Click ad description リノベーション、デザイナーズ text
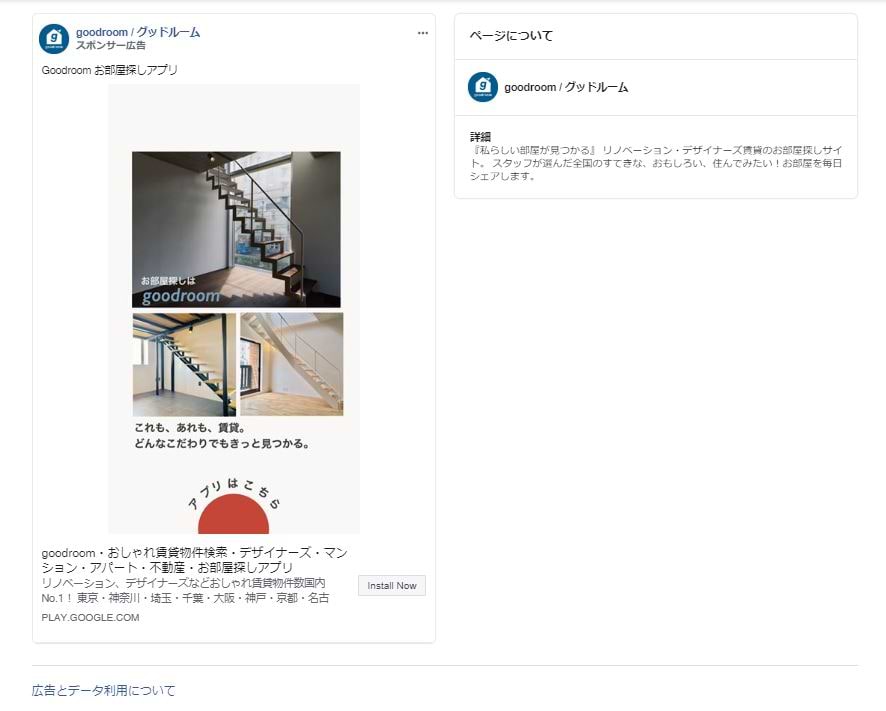The width and height of the screenshot is (886, 711). point(185,590)
